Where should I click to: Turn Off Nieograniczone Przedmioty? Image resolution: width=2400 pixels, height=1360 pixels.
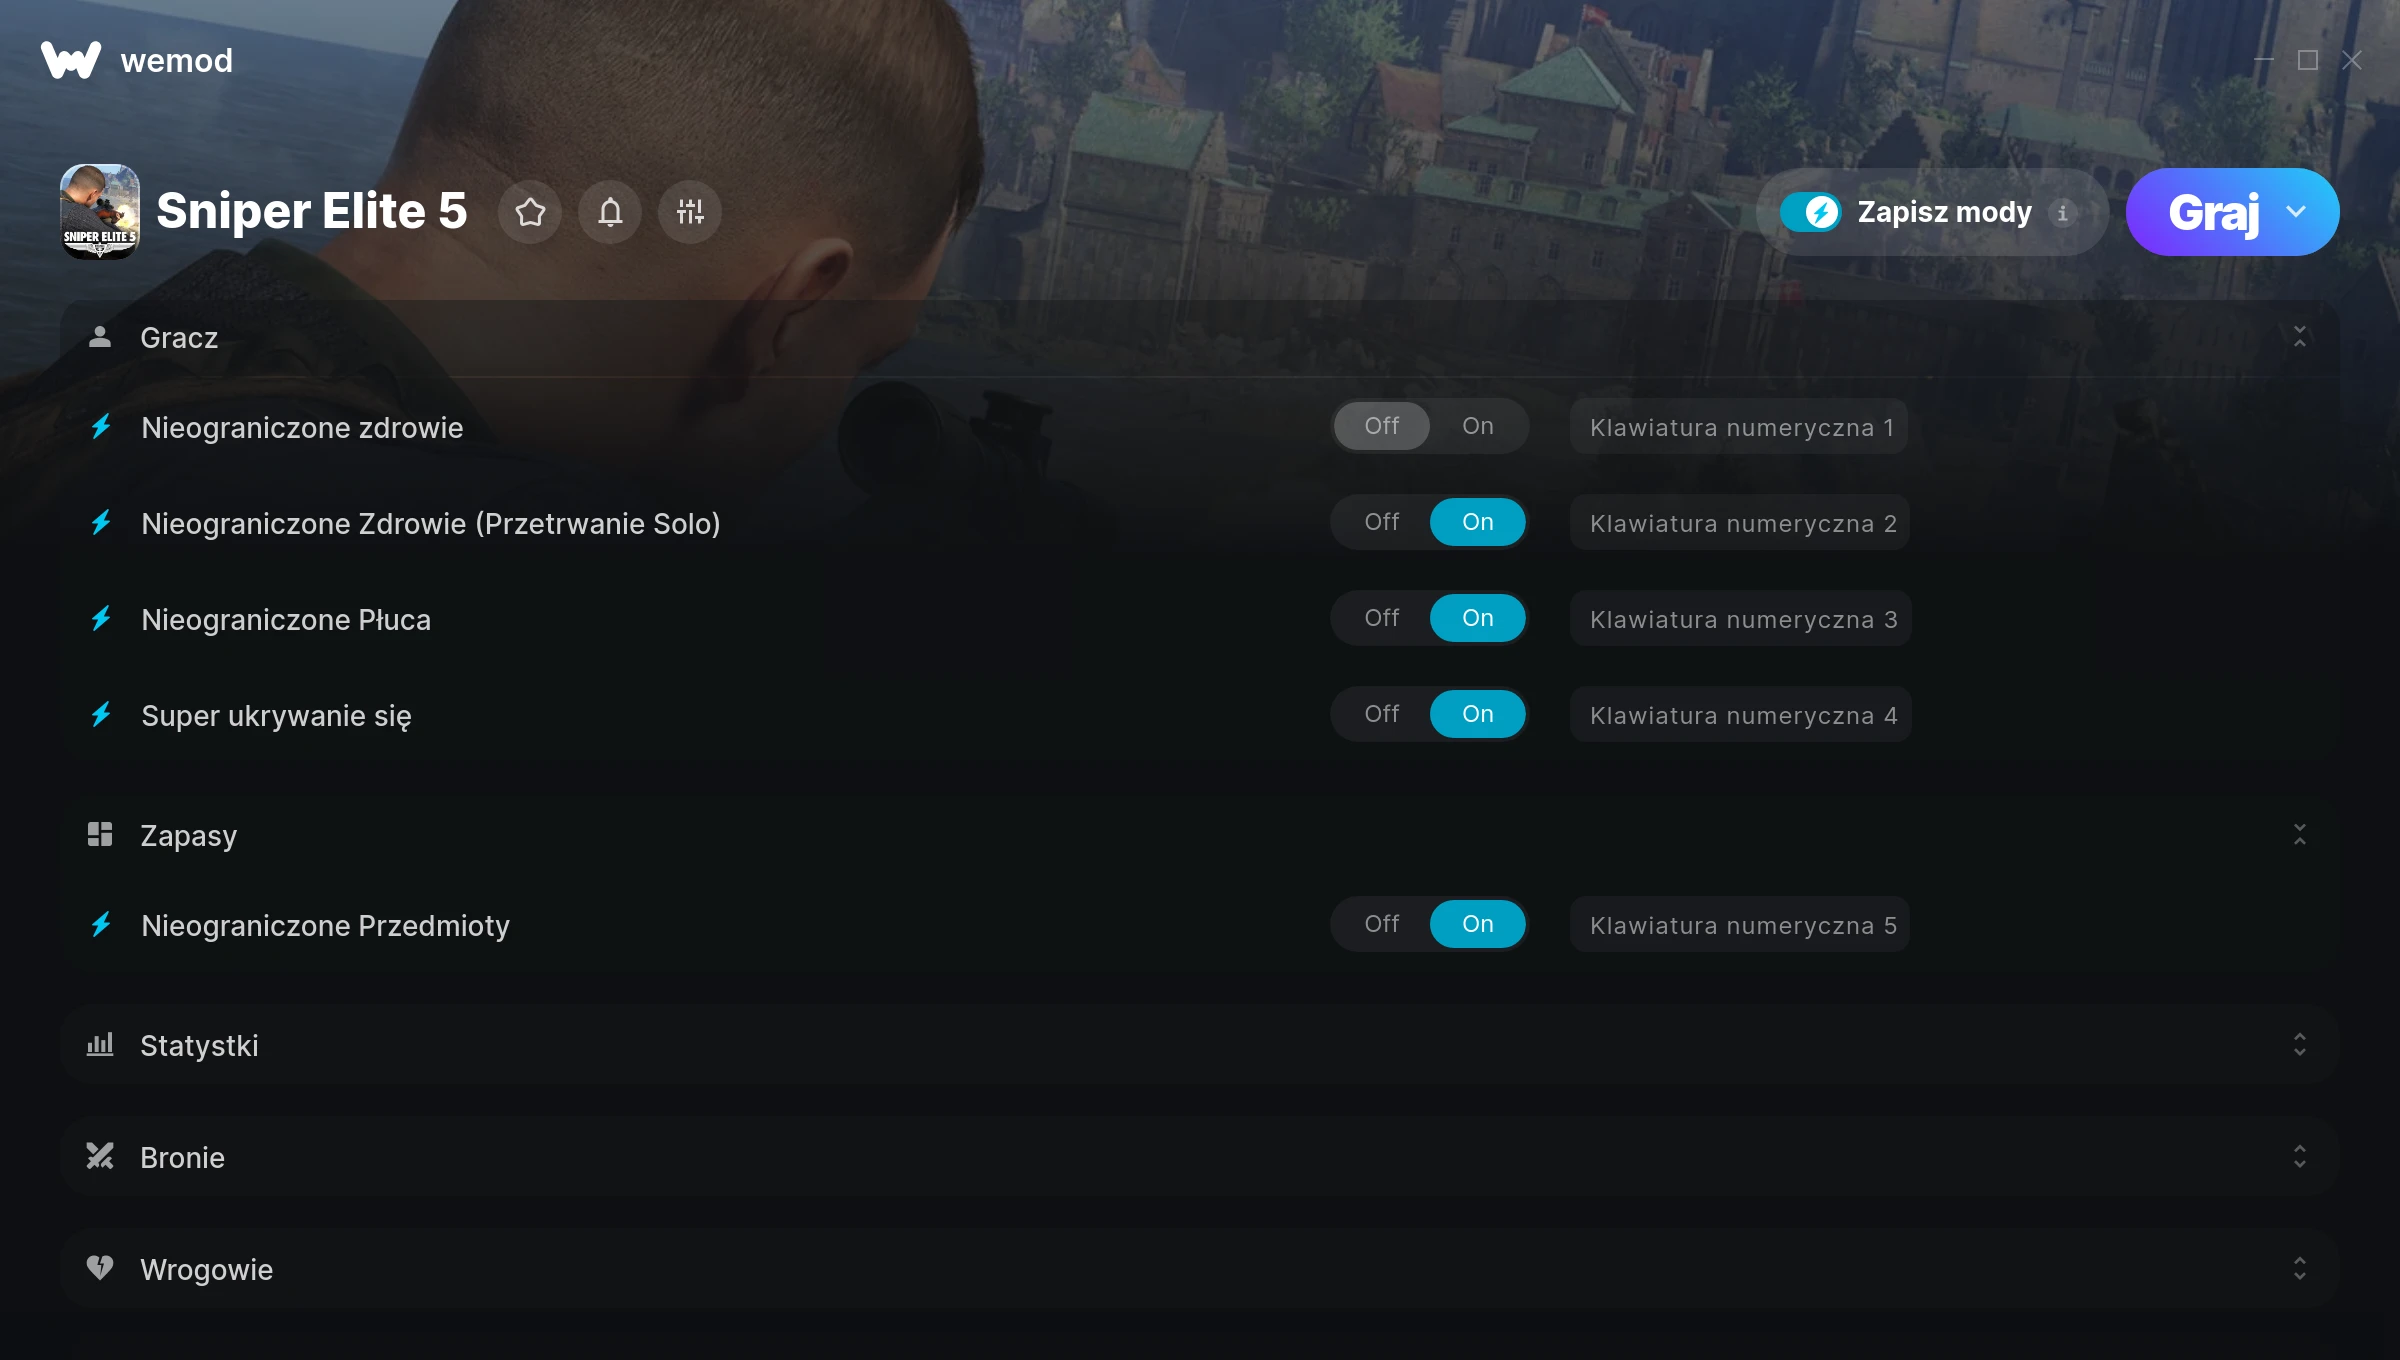(x=1382, y=924)
